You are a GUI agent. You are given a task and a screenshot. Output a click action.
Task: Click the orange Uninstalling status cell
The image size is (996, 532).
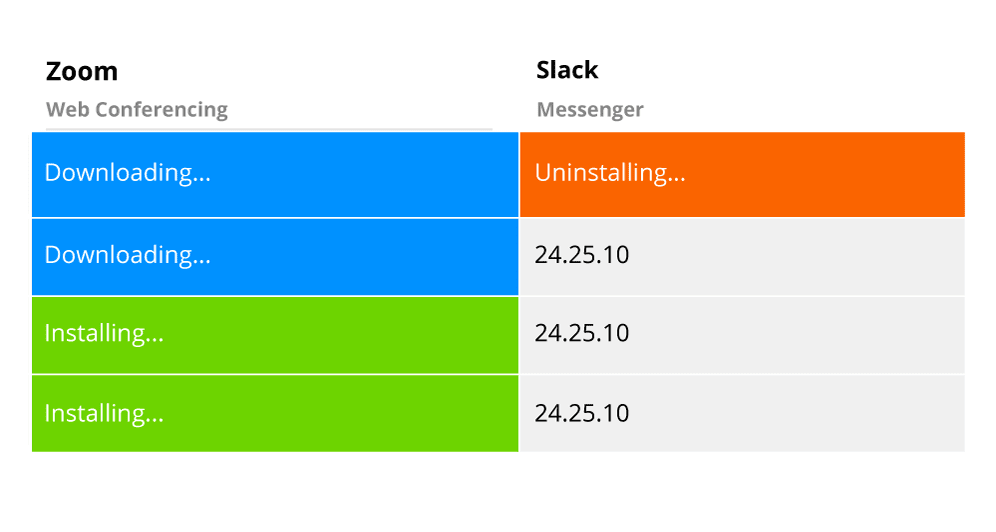(x=741, y=174)
